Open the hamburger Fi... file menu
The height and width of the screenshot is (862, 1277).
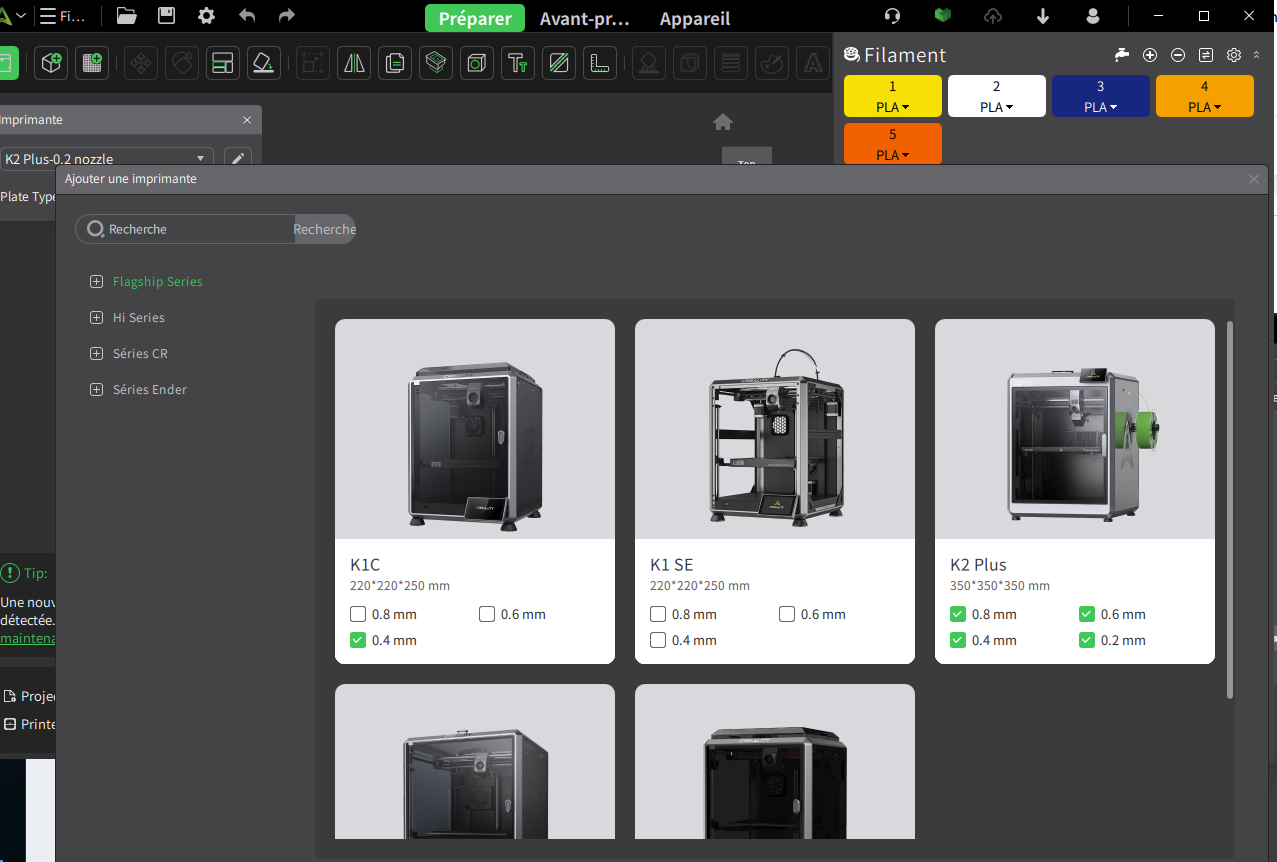(62, 17)
